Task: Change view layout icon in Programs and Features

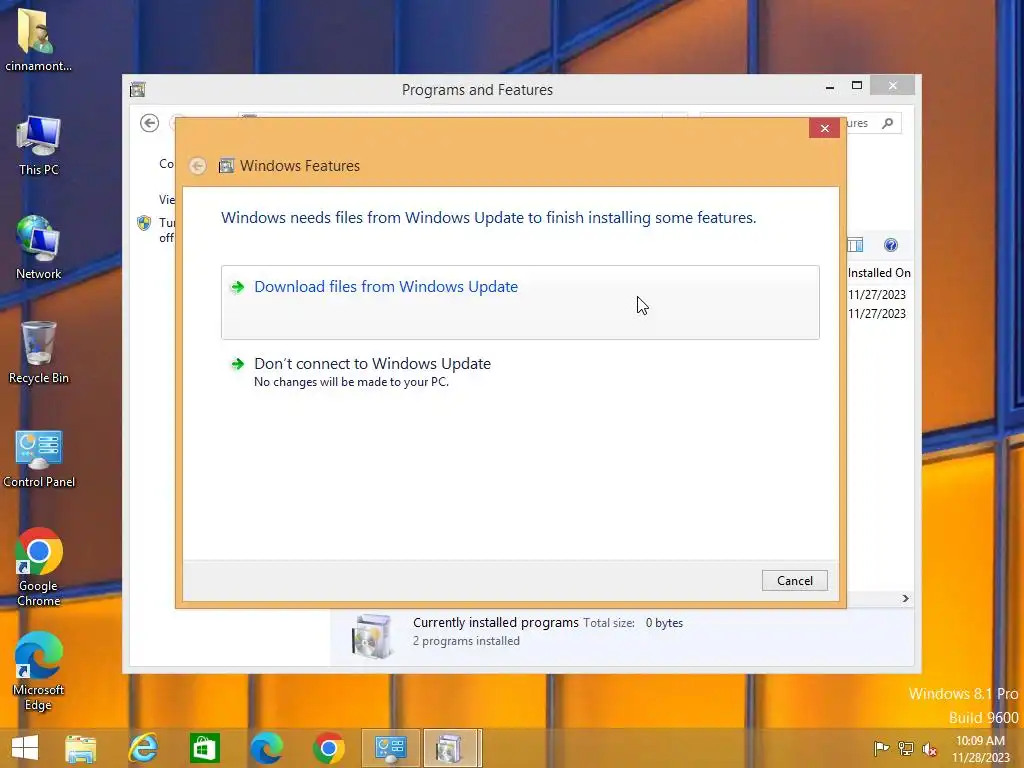Action: pos(856,245)
